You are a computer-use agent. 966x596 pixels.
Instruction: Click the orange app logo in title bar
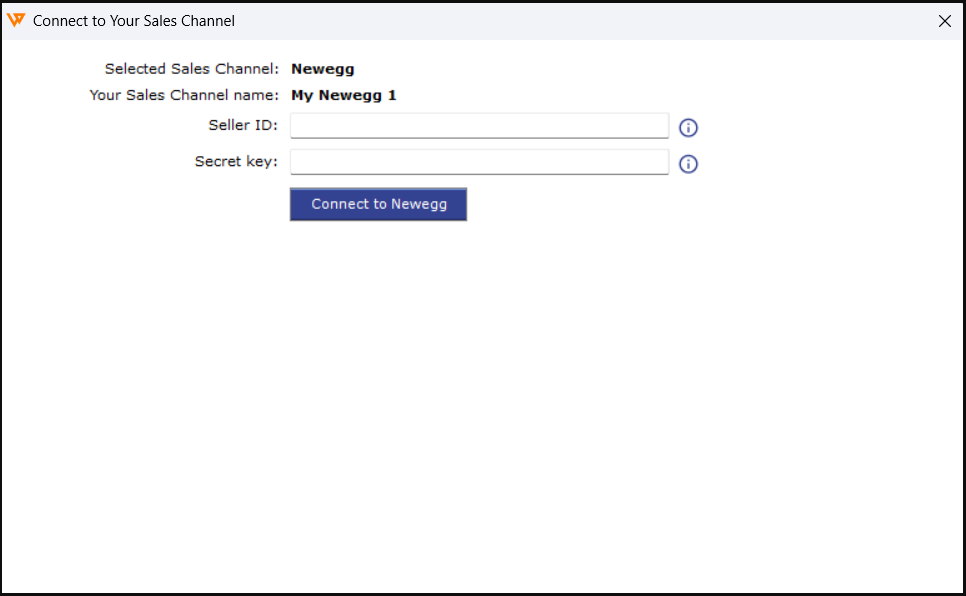coord(16,20)
